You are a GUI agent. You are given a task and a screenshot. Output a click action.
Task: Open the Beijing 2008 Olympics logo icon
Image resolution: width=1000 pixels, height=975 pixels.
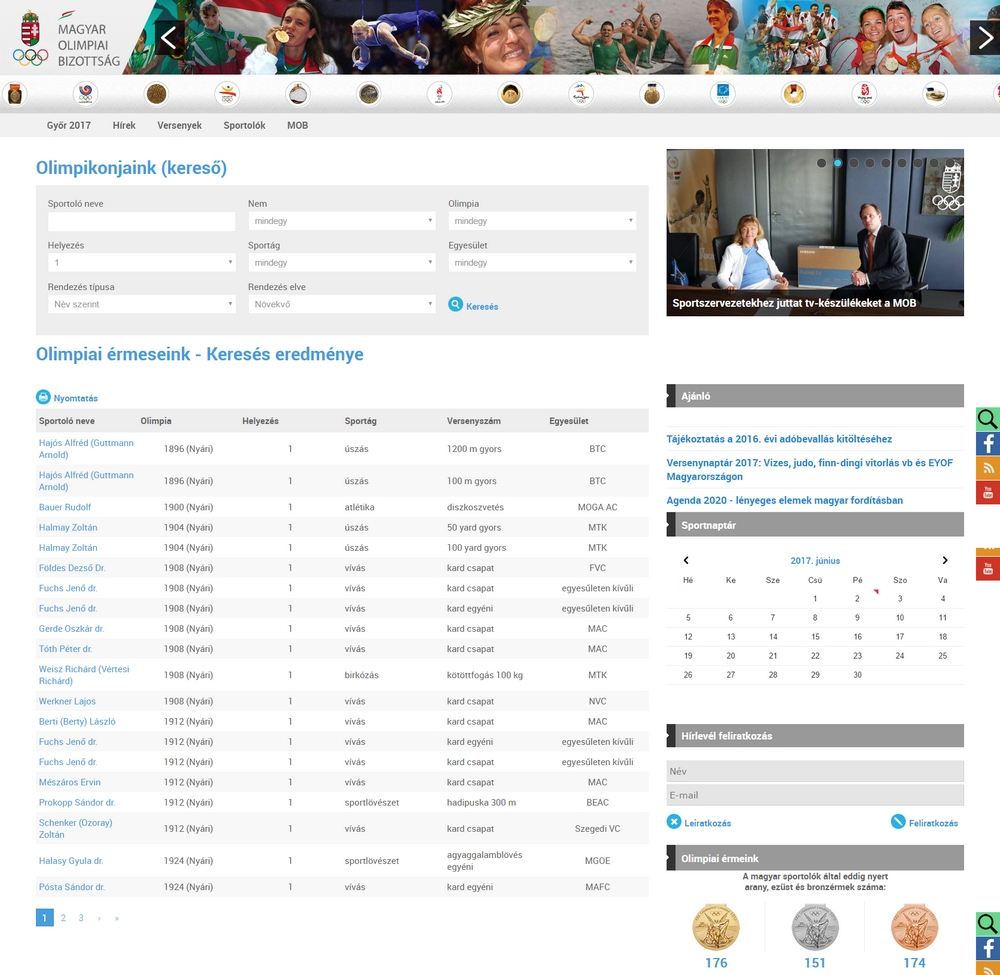pos(864,94)
